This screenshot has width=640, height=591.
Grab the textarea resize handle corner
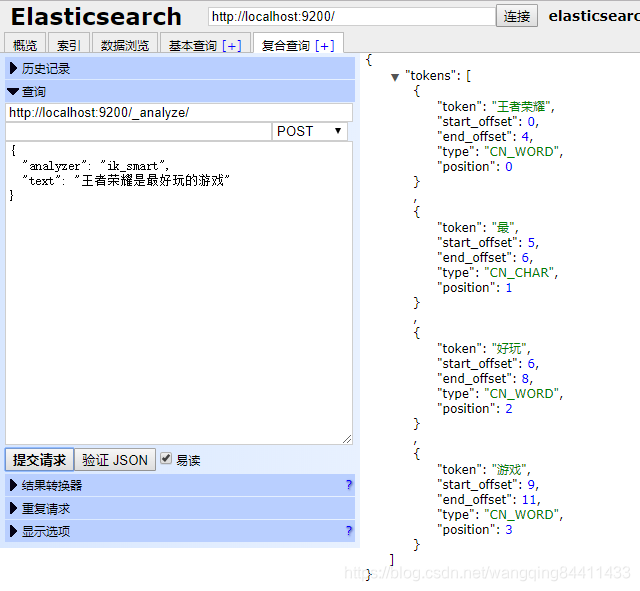(x=347, y=439)
